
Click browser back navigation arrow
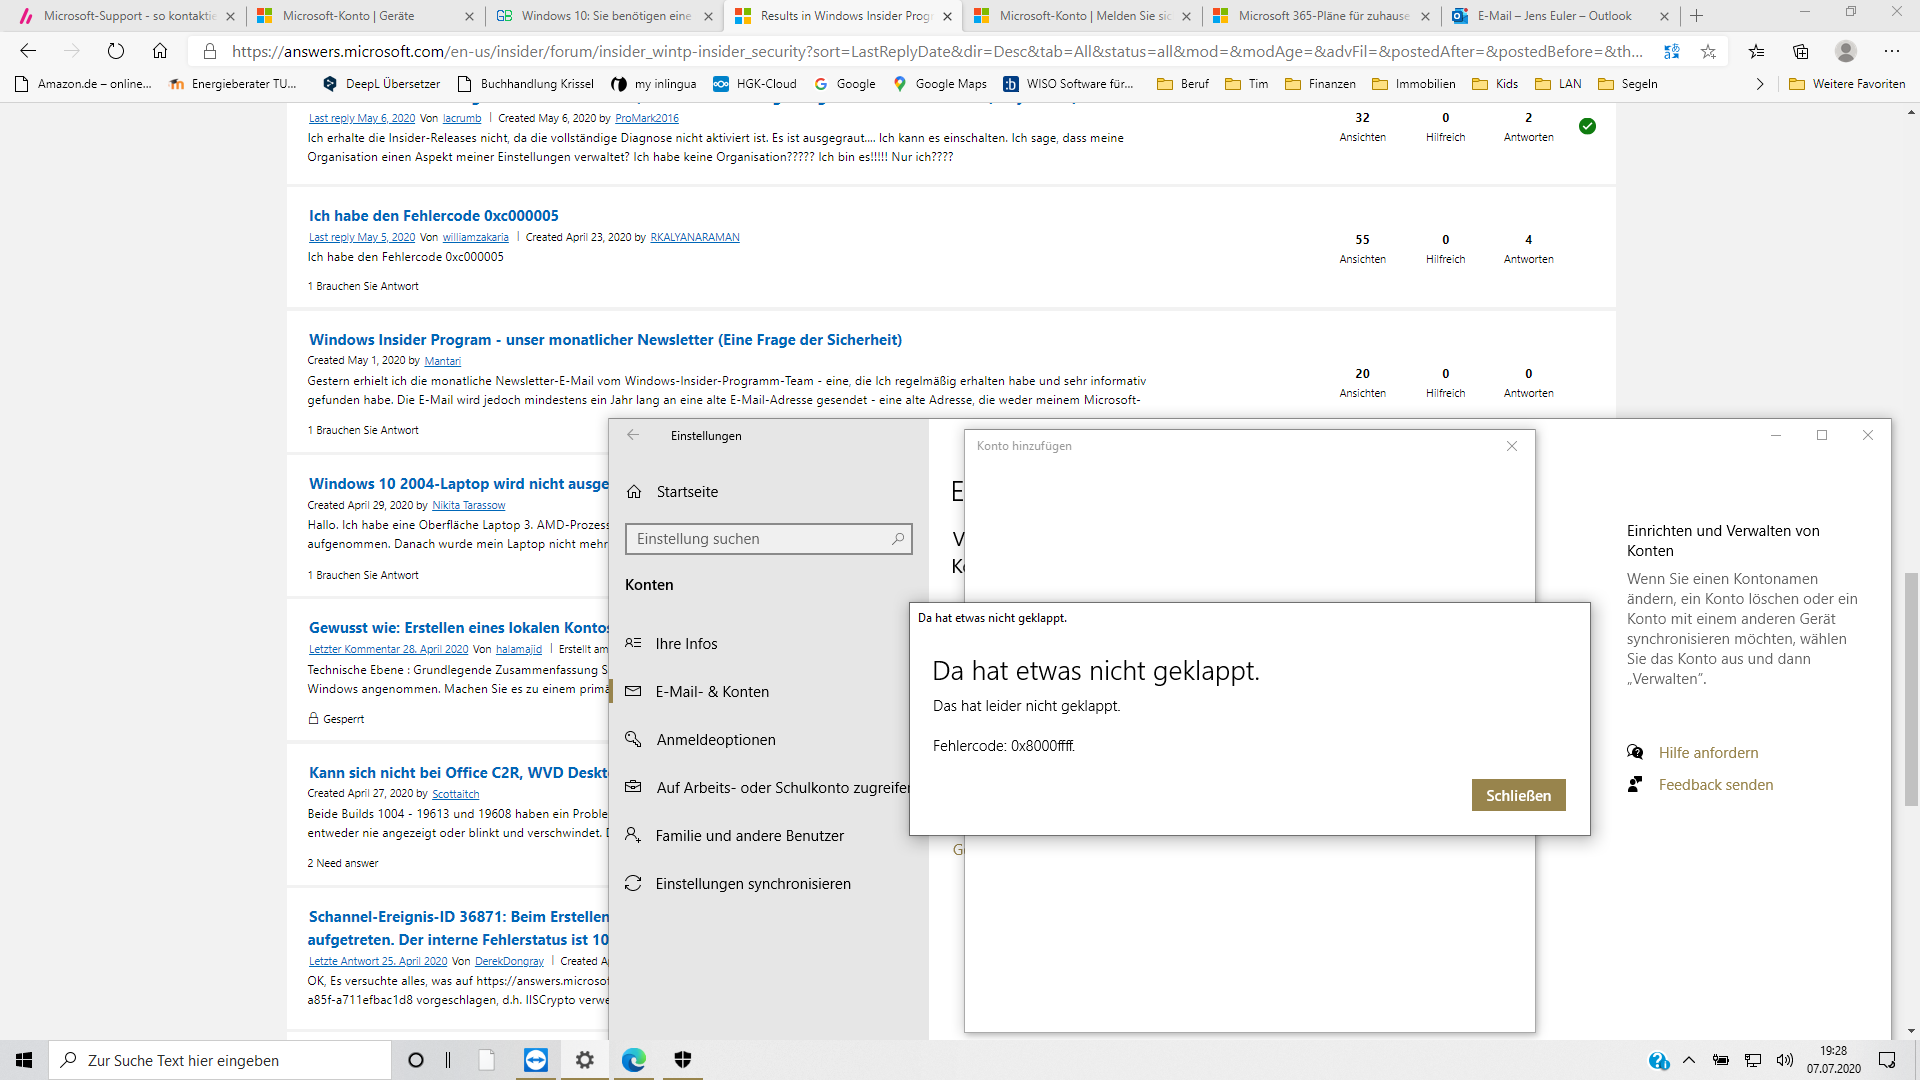click(x=28, y=51)
